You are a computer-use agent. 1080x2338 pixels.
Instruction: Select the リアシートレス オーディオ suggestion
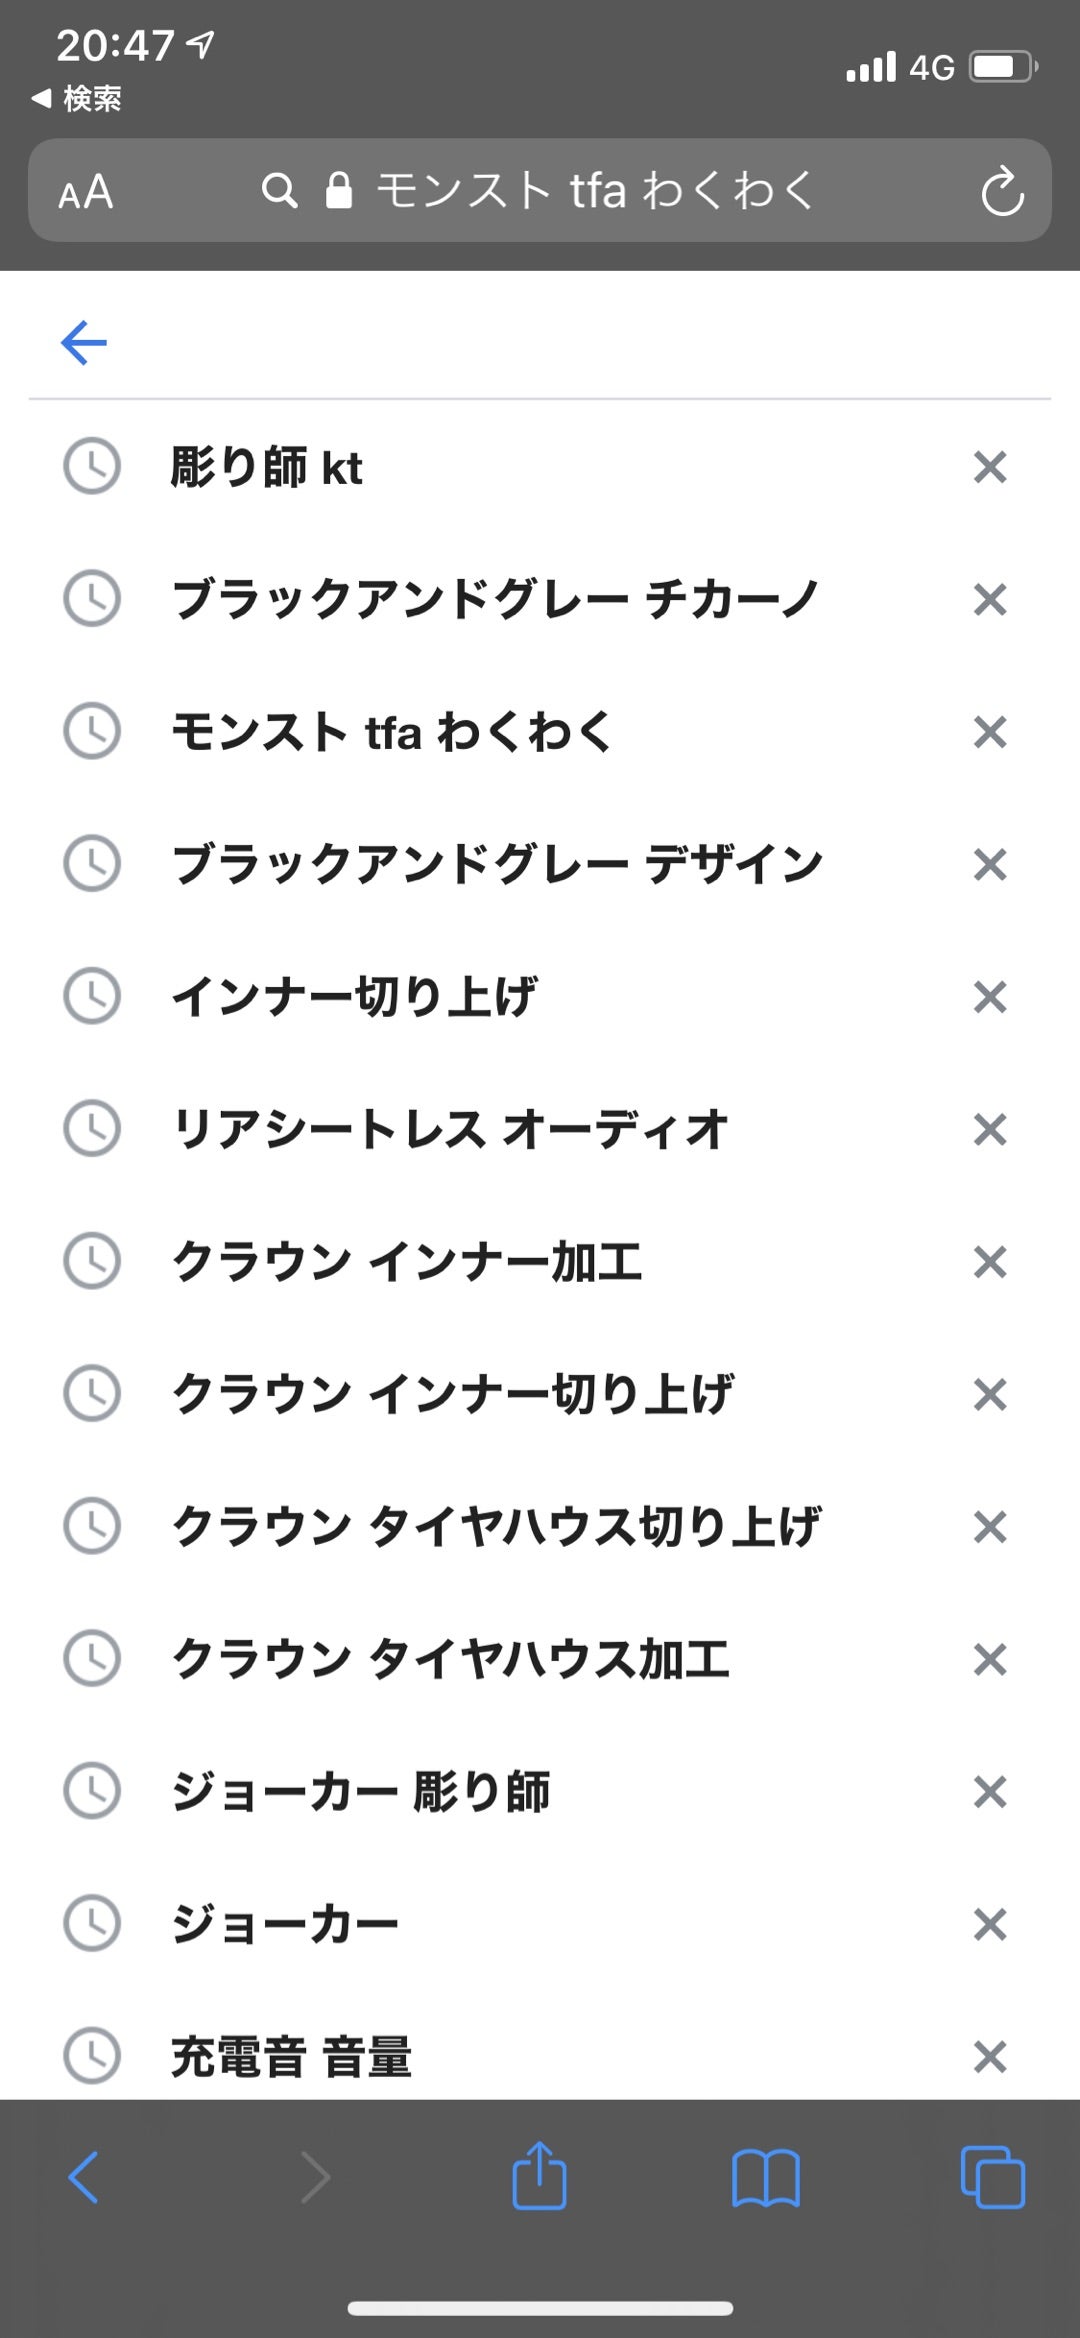450,1130
